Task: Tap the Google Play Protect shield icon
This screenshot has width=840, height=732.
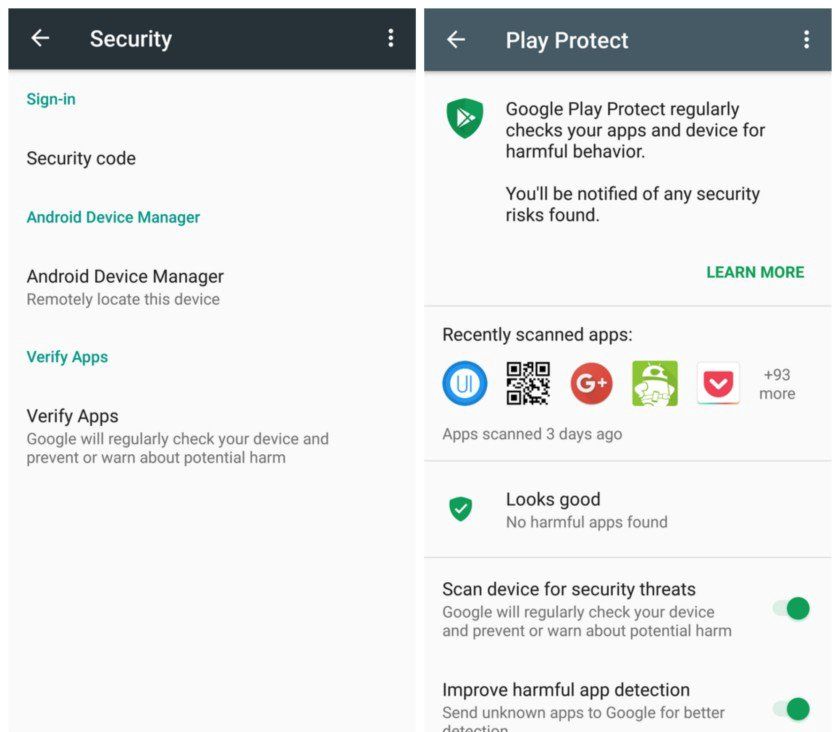Action: tap(464, 118)
